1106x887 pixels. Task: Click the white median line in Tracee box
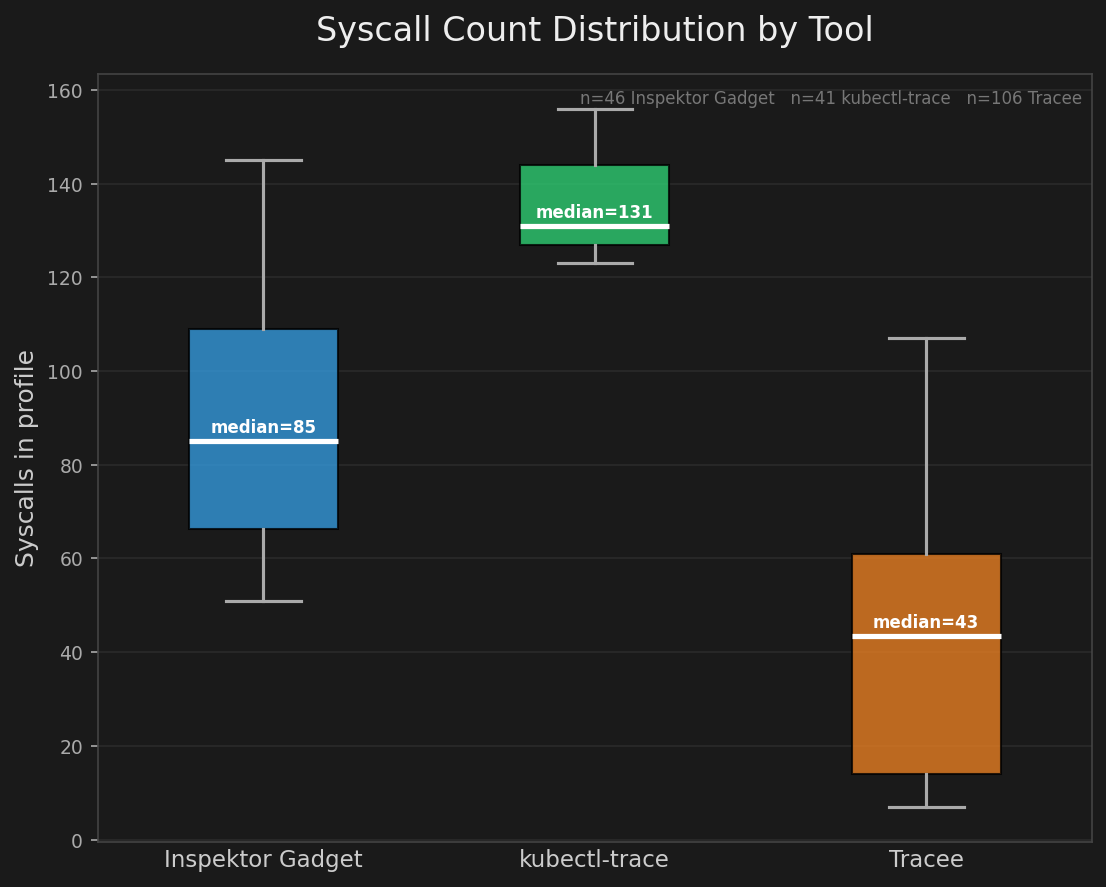pyautogui.click(x=926, y=637)
